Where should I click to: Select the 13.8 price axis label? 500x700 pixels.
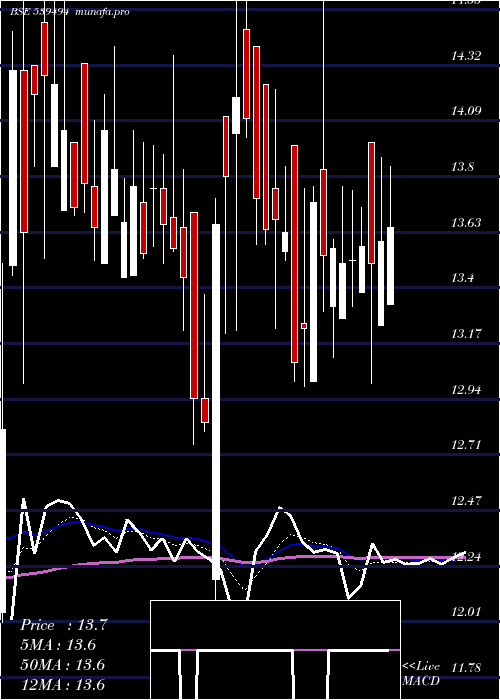coord(462,167)
